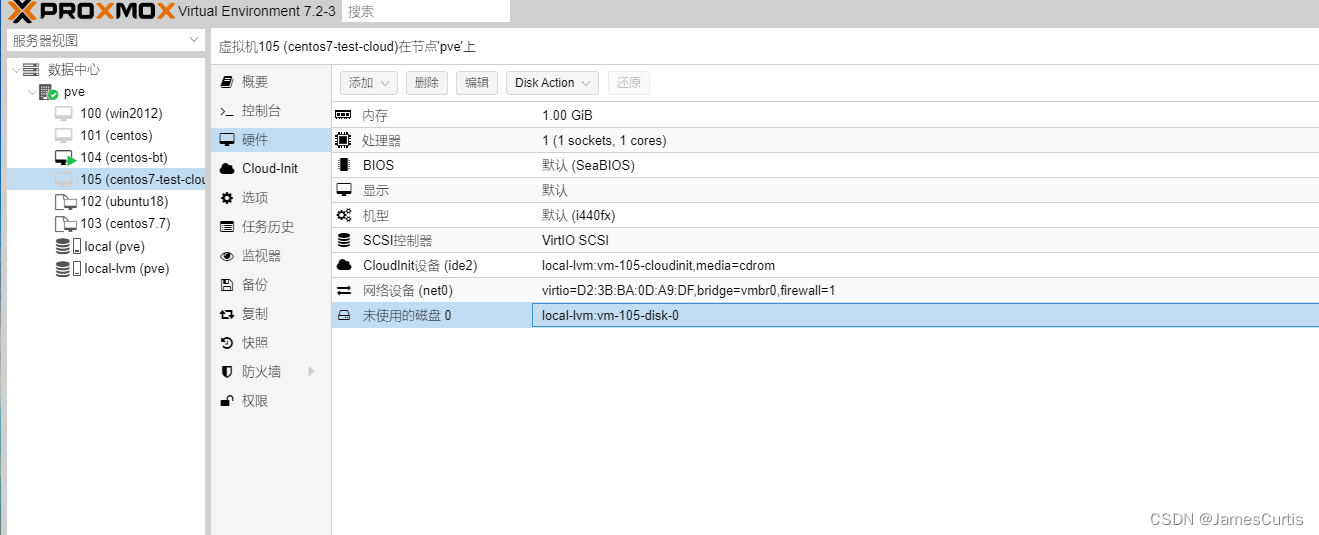Select the 内存 memory row

[x=825, y=115]
